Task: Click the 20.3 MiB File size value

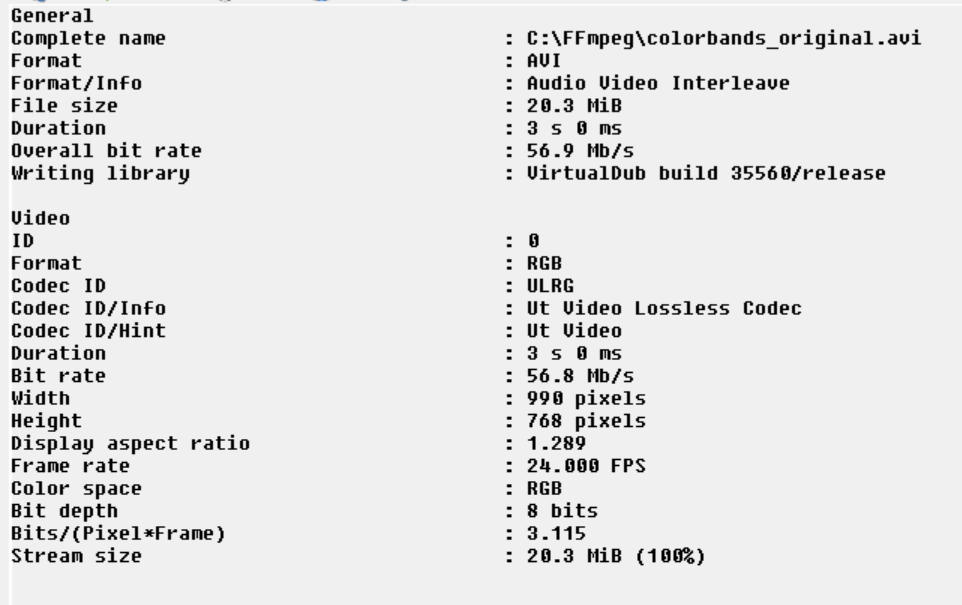Action: [569, 105]
